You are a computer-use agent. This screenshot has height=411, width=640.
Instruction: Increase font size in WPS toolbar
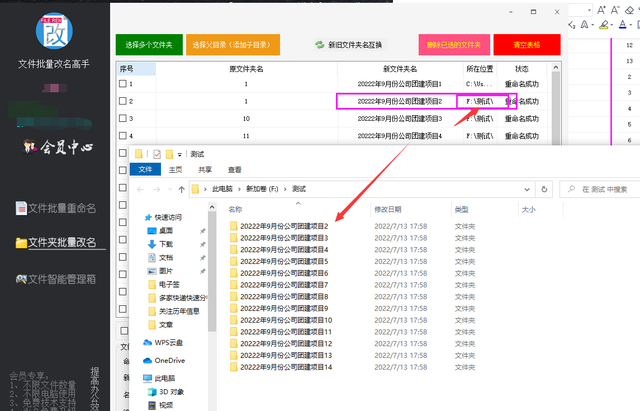(601, 10)
